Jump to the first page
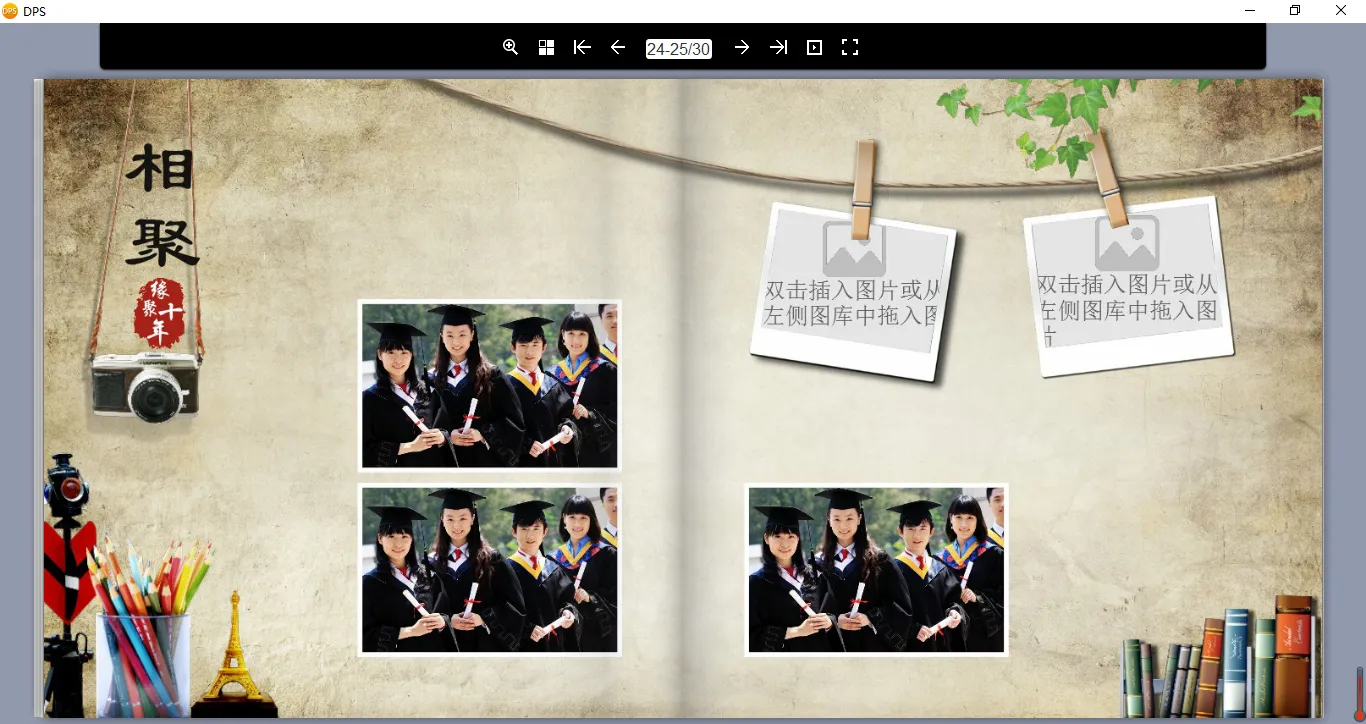This screenshot has width=1366, height=724. pyautogui.click(x=582, y=47)
